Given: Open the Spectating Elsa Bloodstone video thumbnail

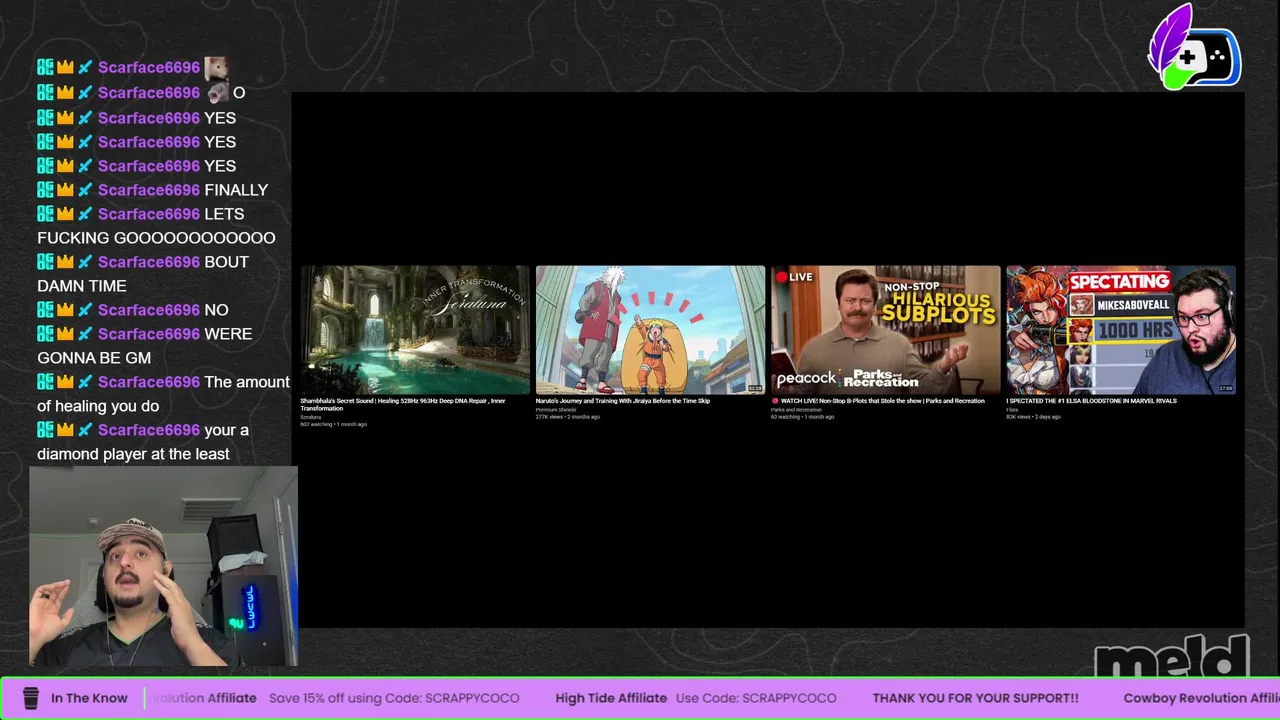Looking at the screenshot, I should 1121,330.
